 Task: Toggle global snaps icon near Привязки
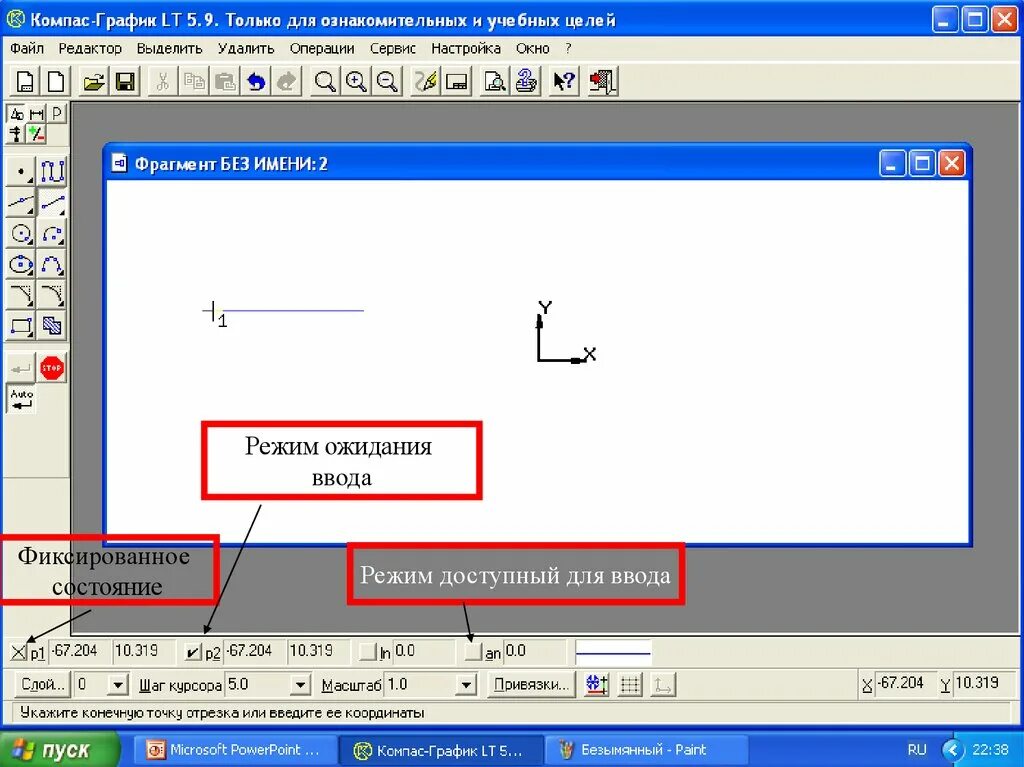(x=596, y=685)
